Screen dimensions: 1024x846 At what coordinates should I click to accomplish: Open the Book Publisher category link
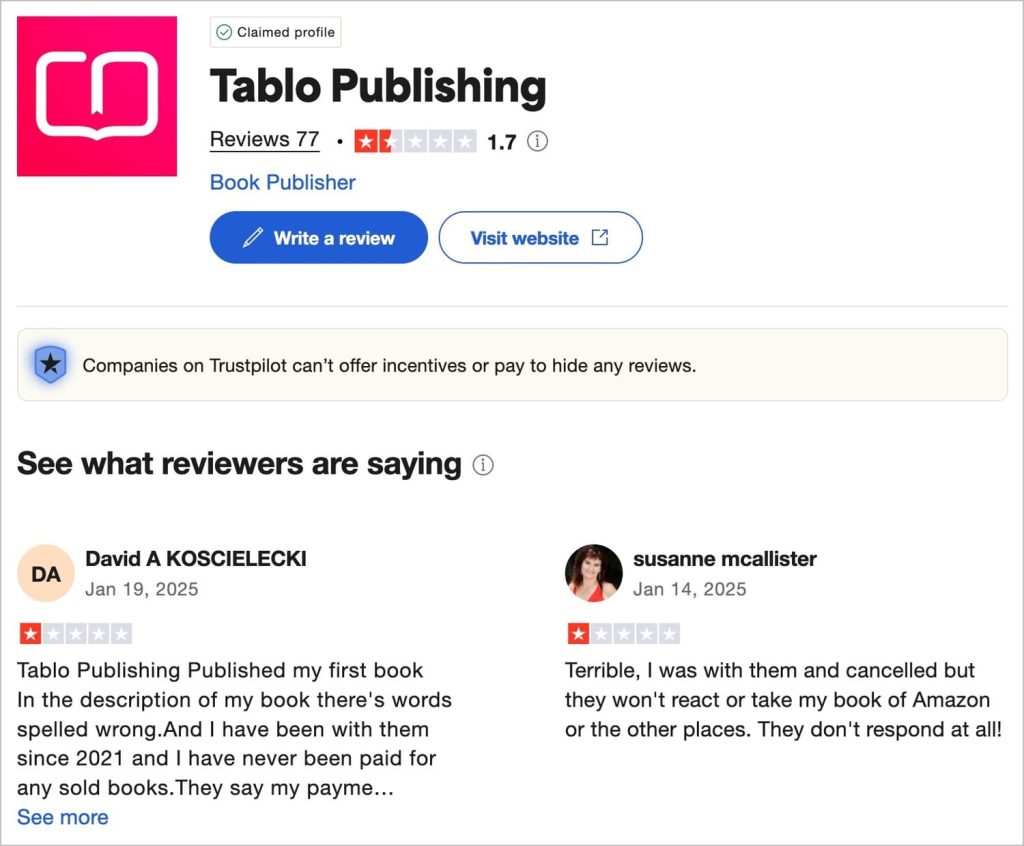click(282, 182)
